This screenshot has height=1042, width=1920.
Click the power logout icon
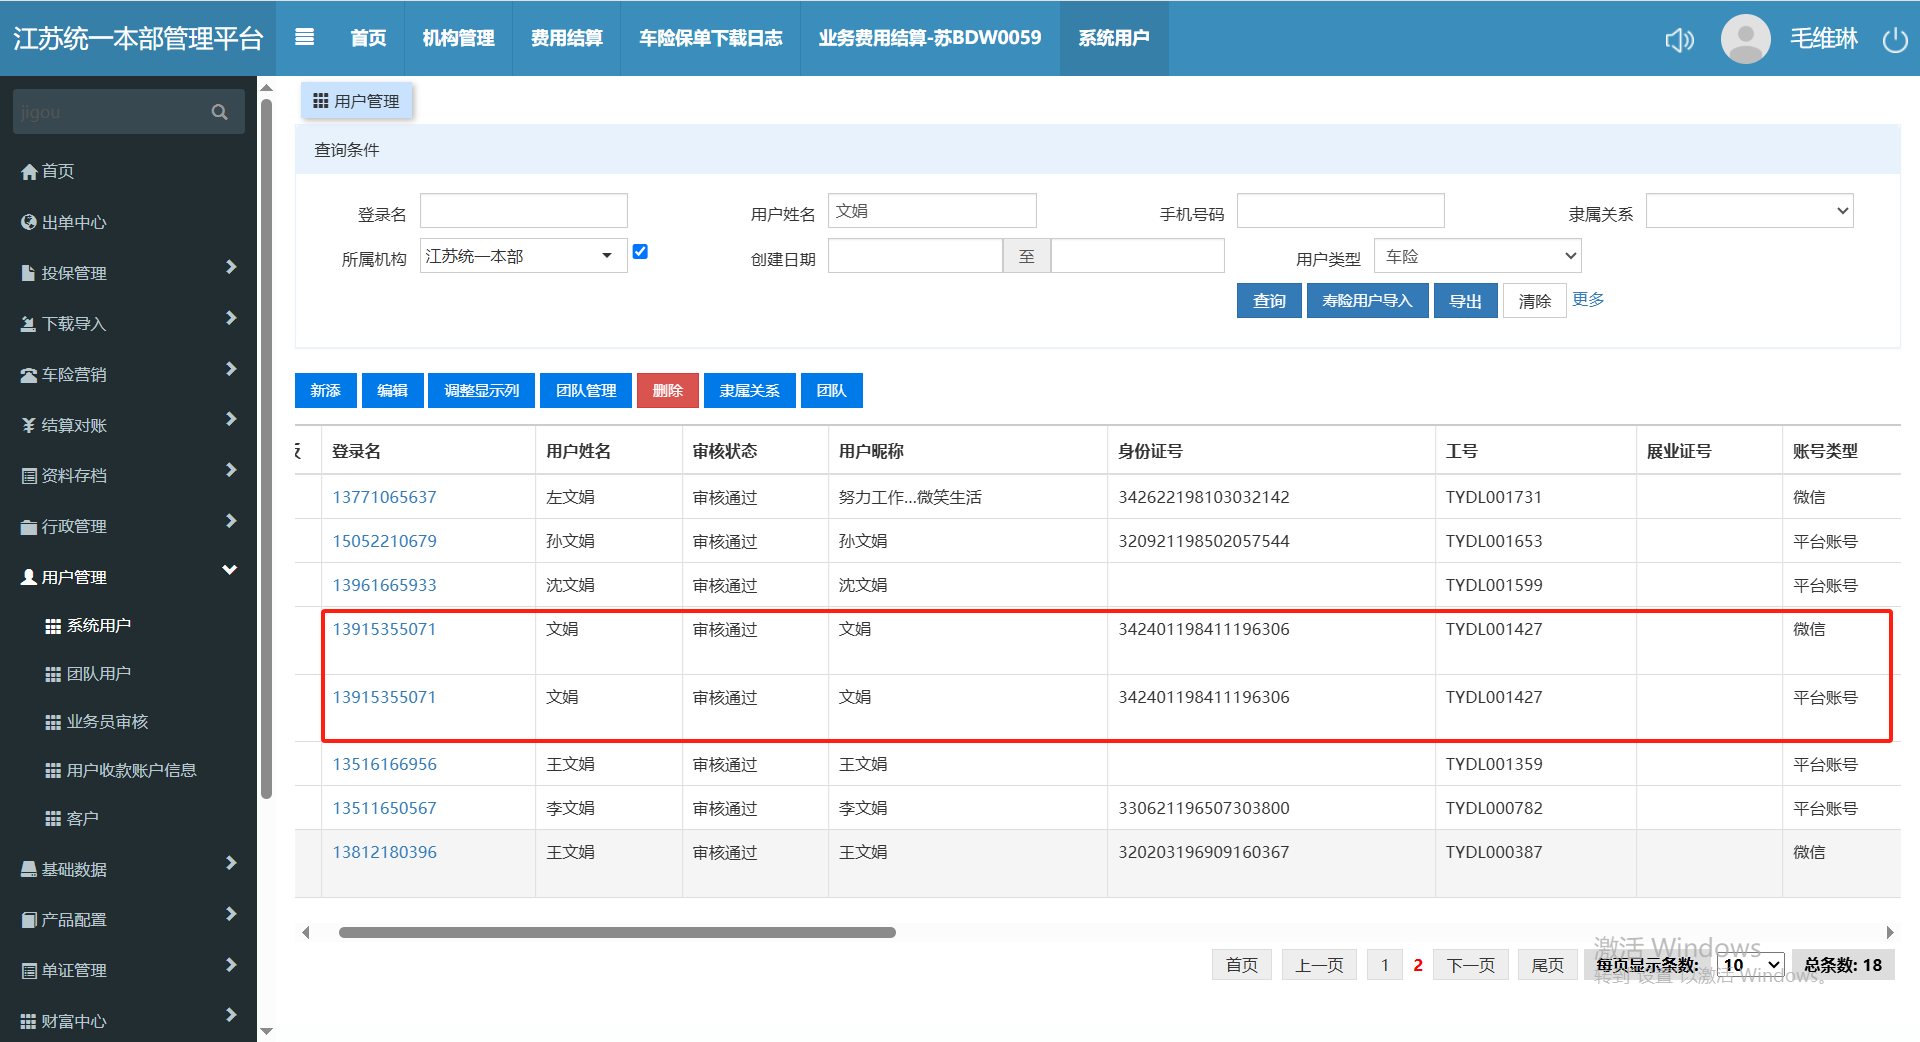point(1894,40)
